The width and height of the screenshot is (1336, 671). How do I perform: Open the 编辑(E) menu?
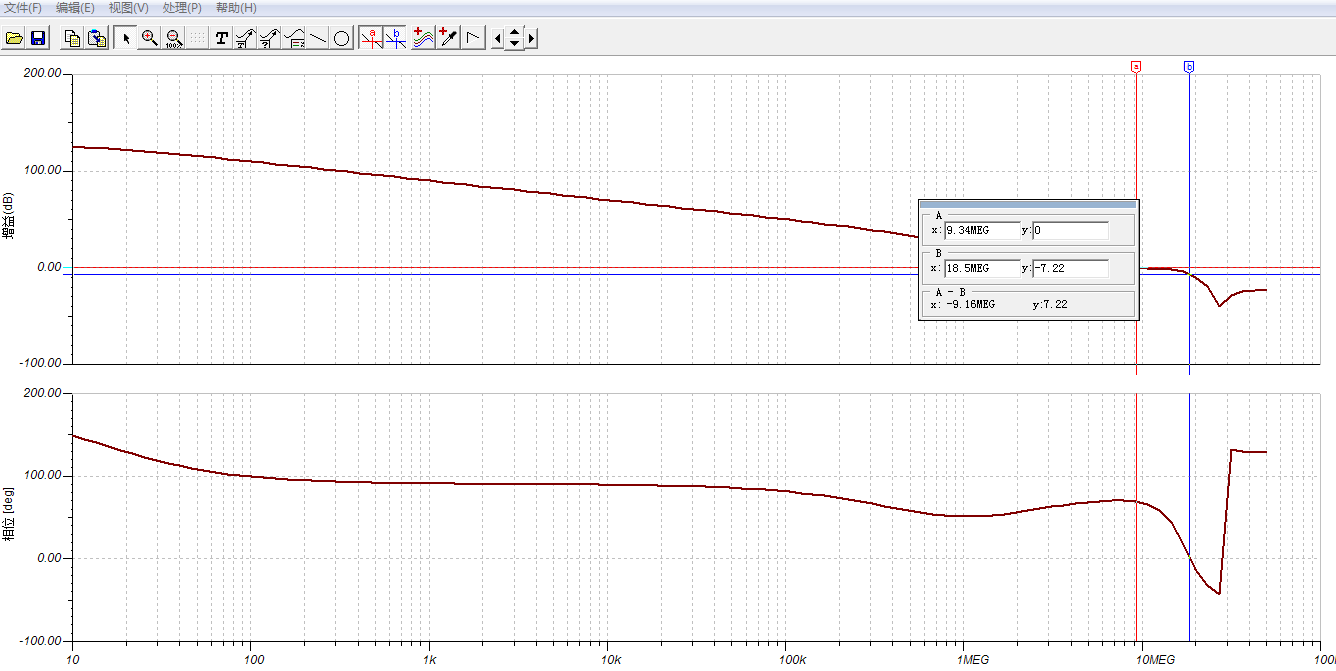[76, 8]
